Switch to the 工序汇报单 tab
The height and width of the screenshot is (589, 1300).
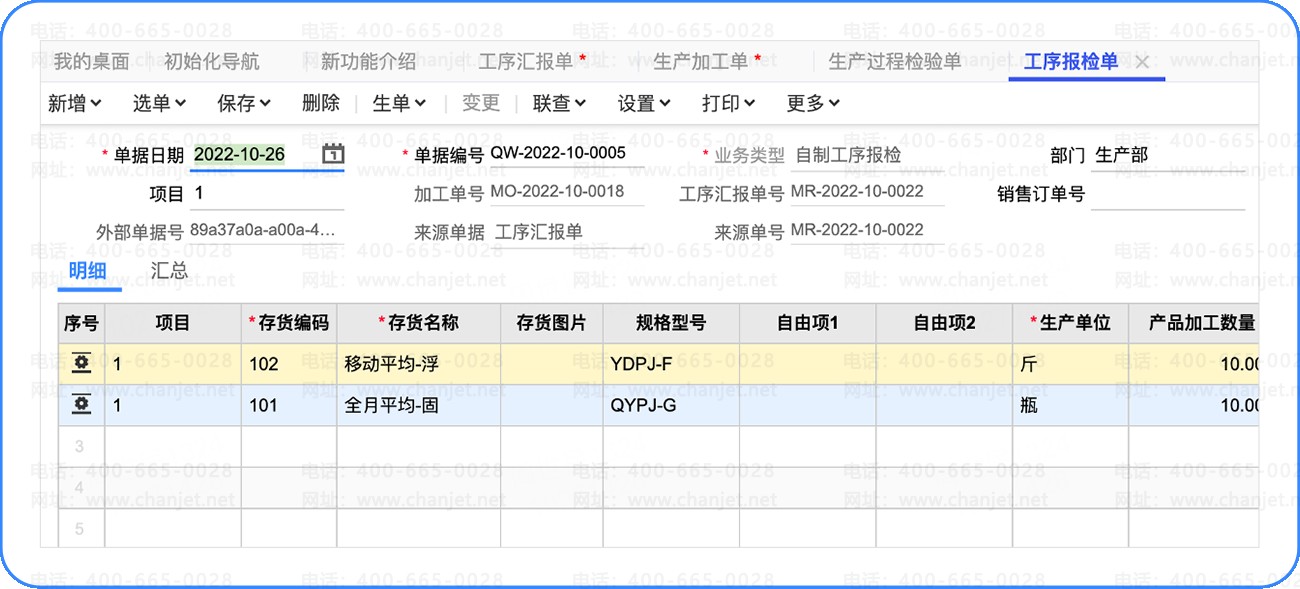point(532,62)
